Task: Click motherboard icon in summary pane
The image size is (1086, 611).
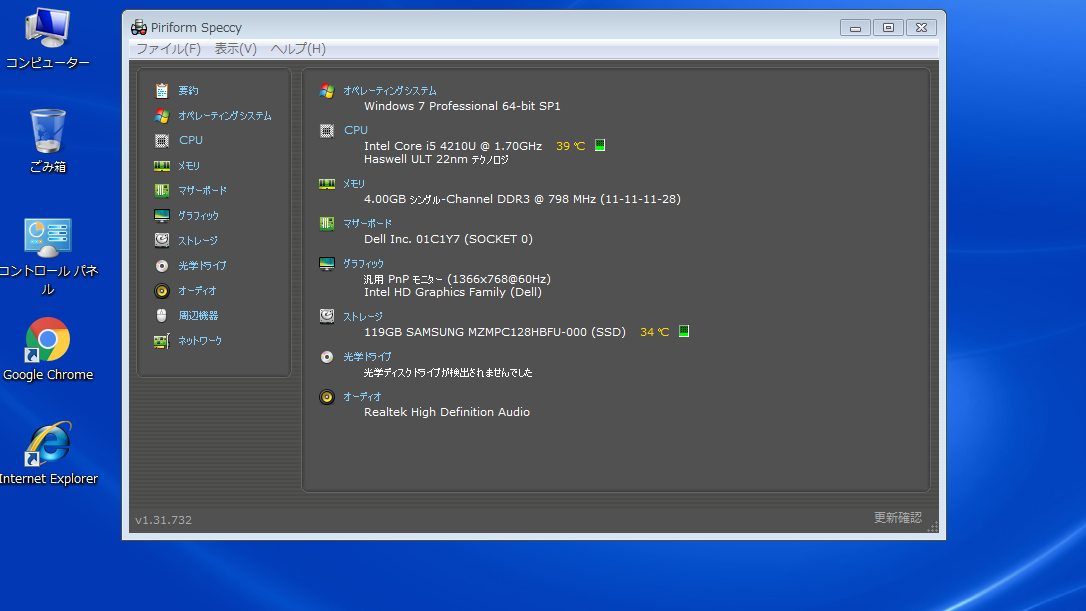Action: 327,223
